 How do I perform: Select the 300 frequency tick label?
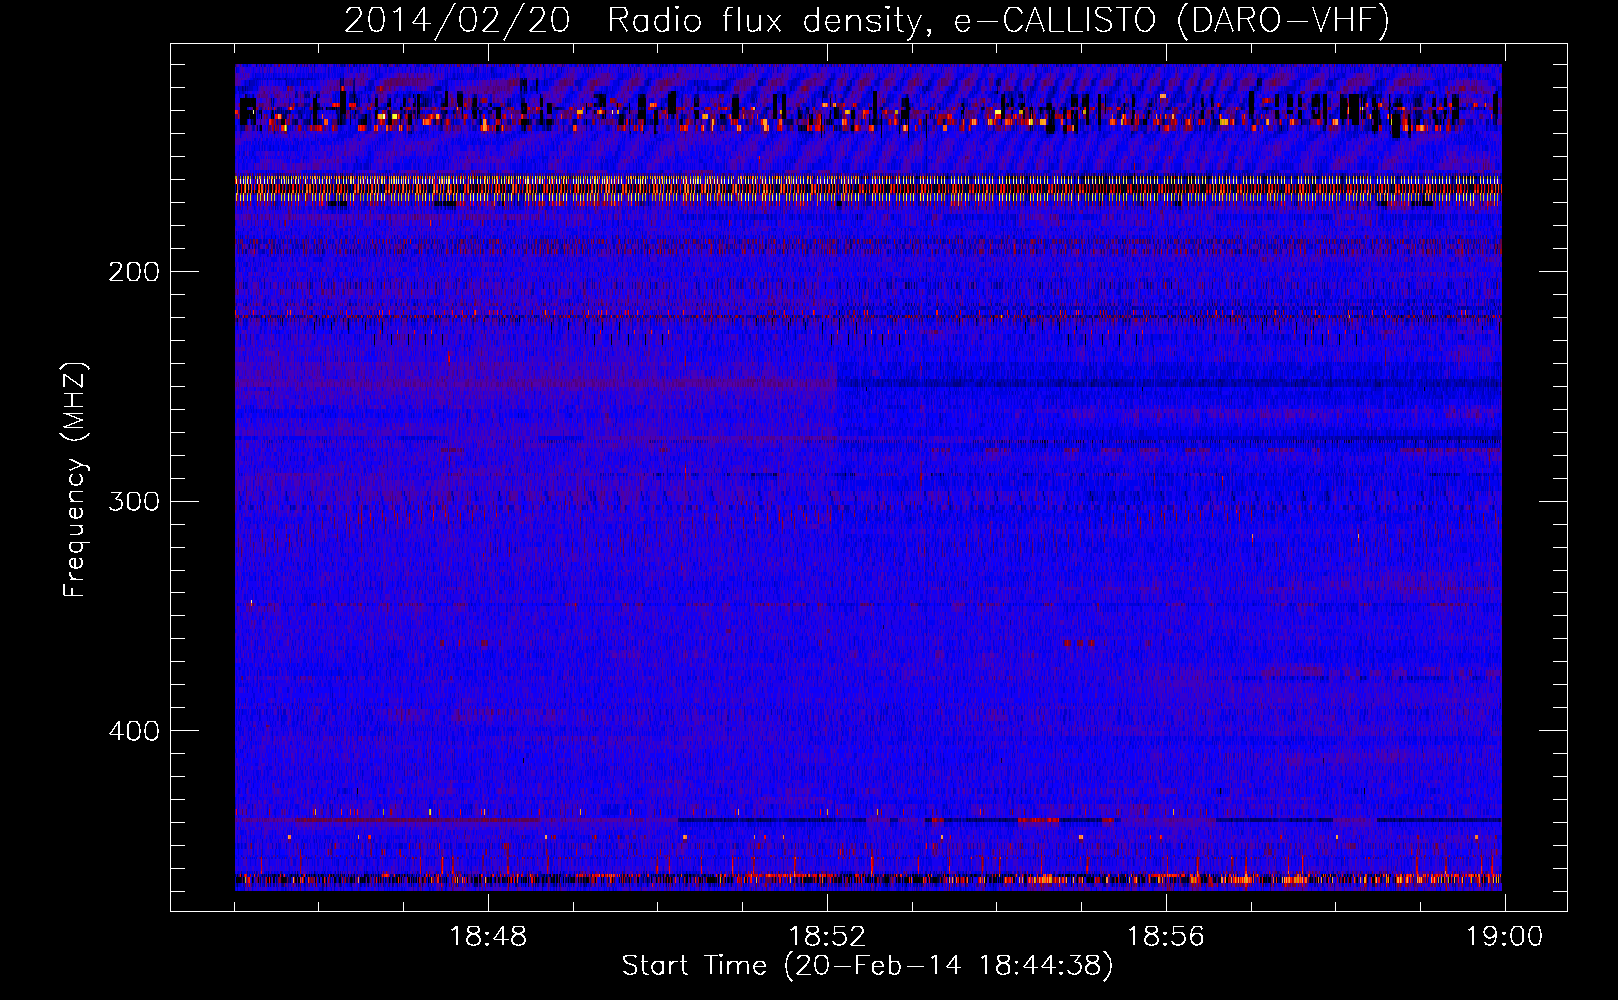coord(134,501)
